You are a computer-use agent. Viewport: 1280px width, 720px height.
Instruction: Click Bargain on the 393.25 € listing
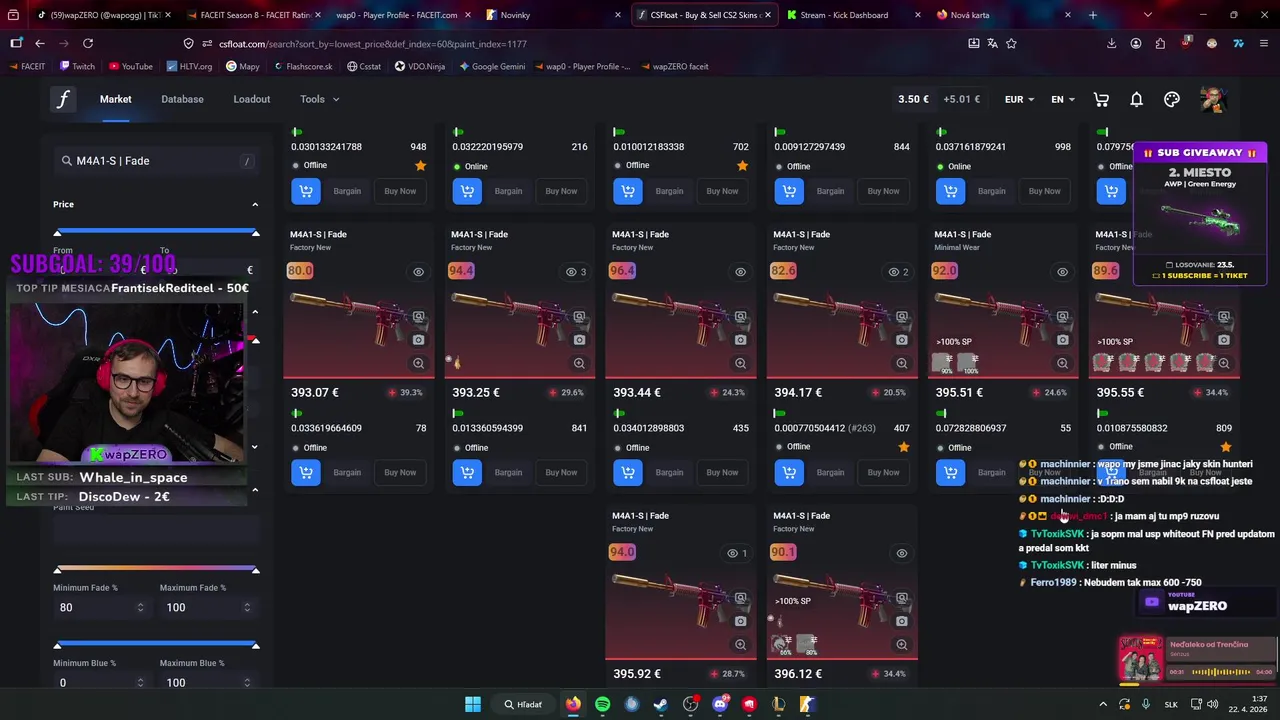(508, 472)
